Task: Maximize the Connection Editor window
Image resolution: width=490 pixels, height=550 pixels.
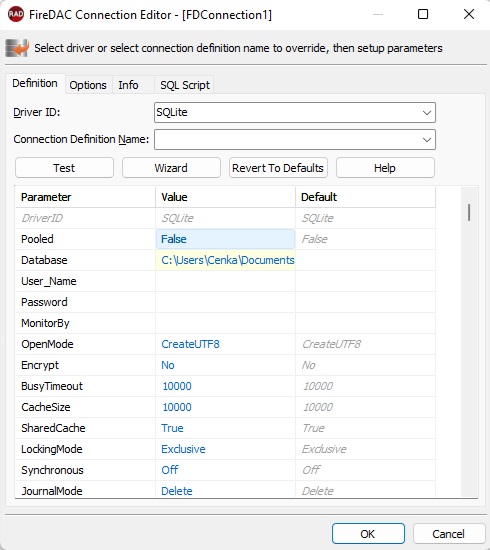Action: click(423, 14)
